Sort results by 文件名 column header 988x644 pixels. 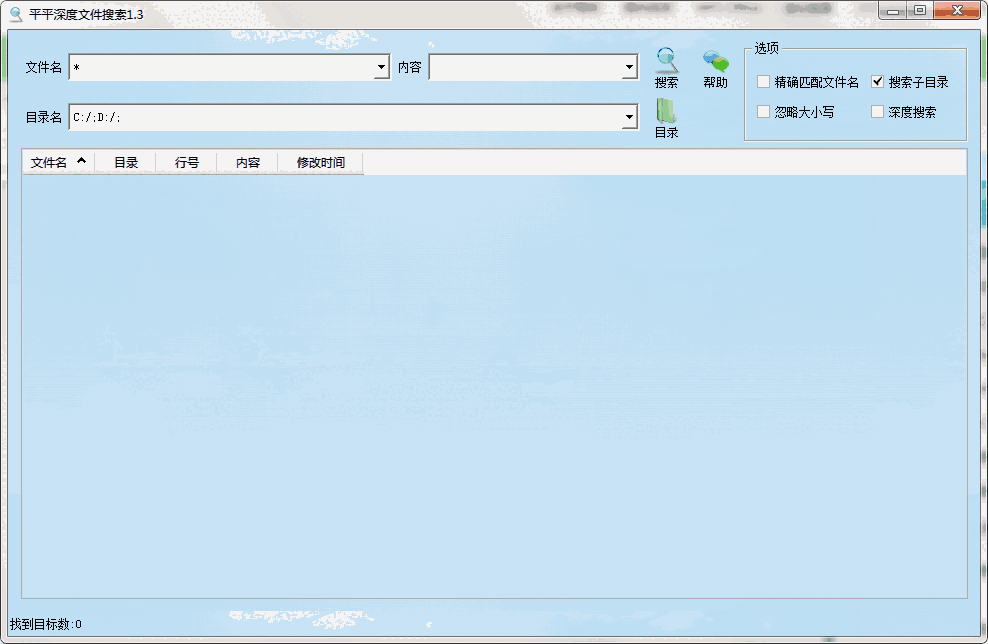point(59,163)
